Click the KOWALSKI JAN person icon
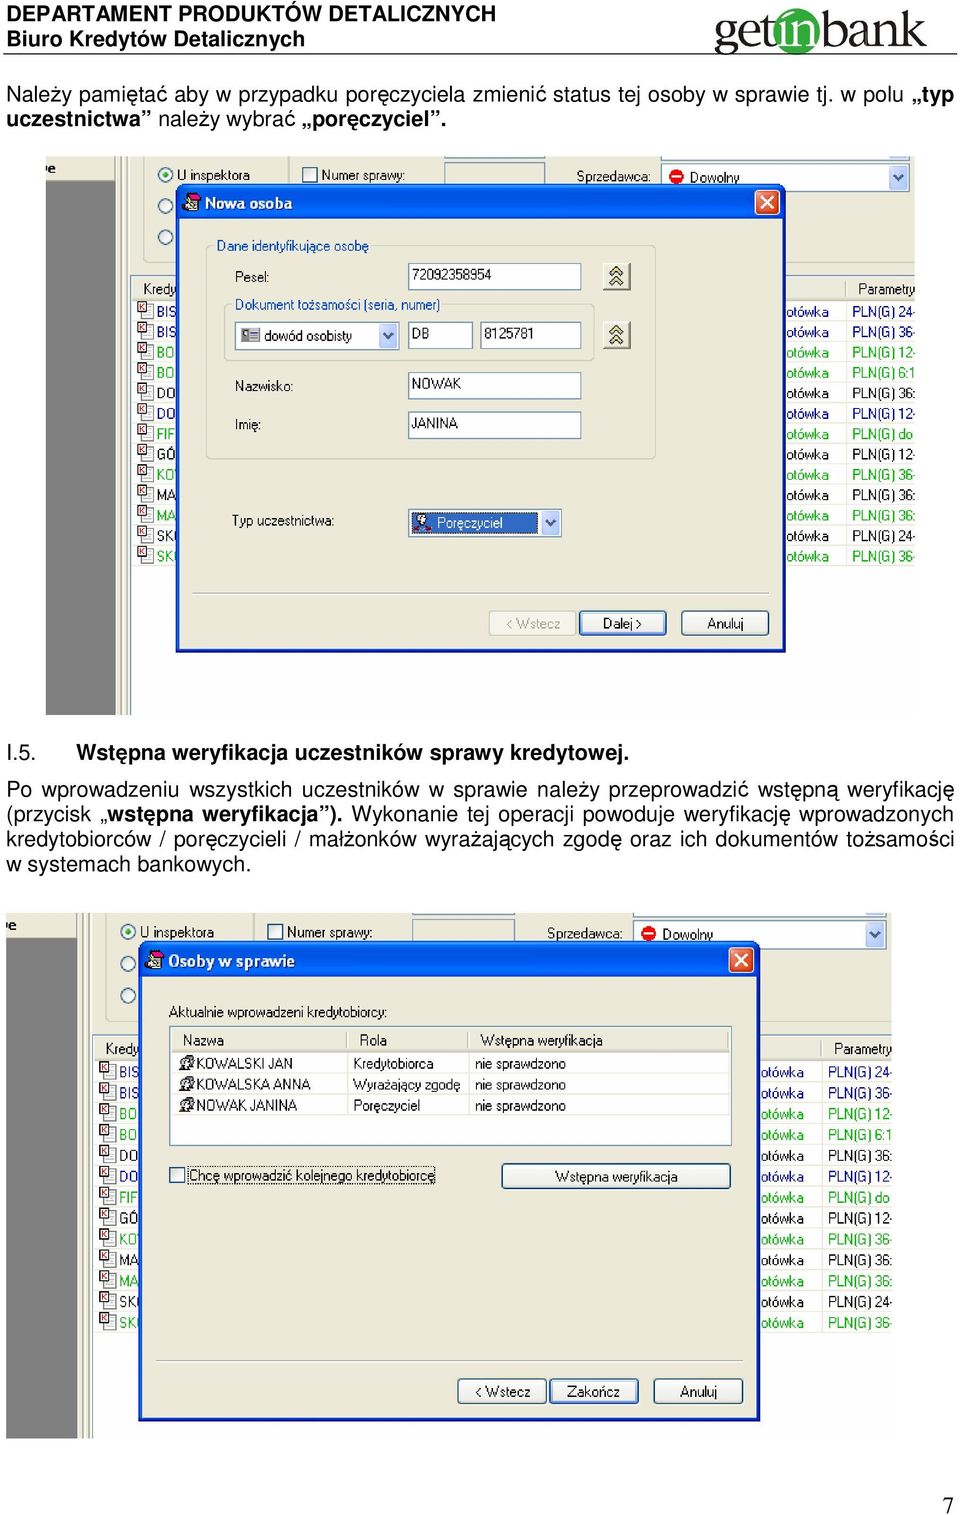Viewport: 960px width, 1515px height. coord(186,1063)
